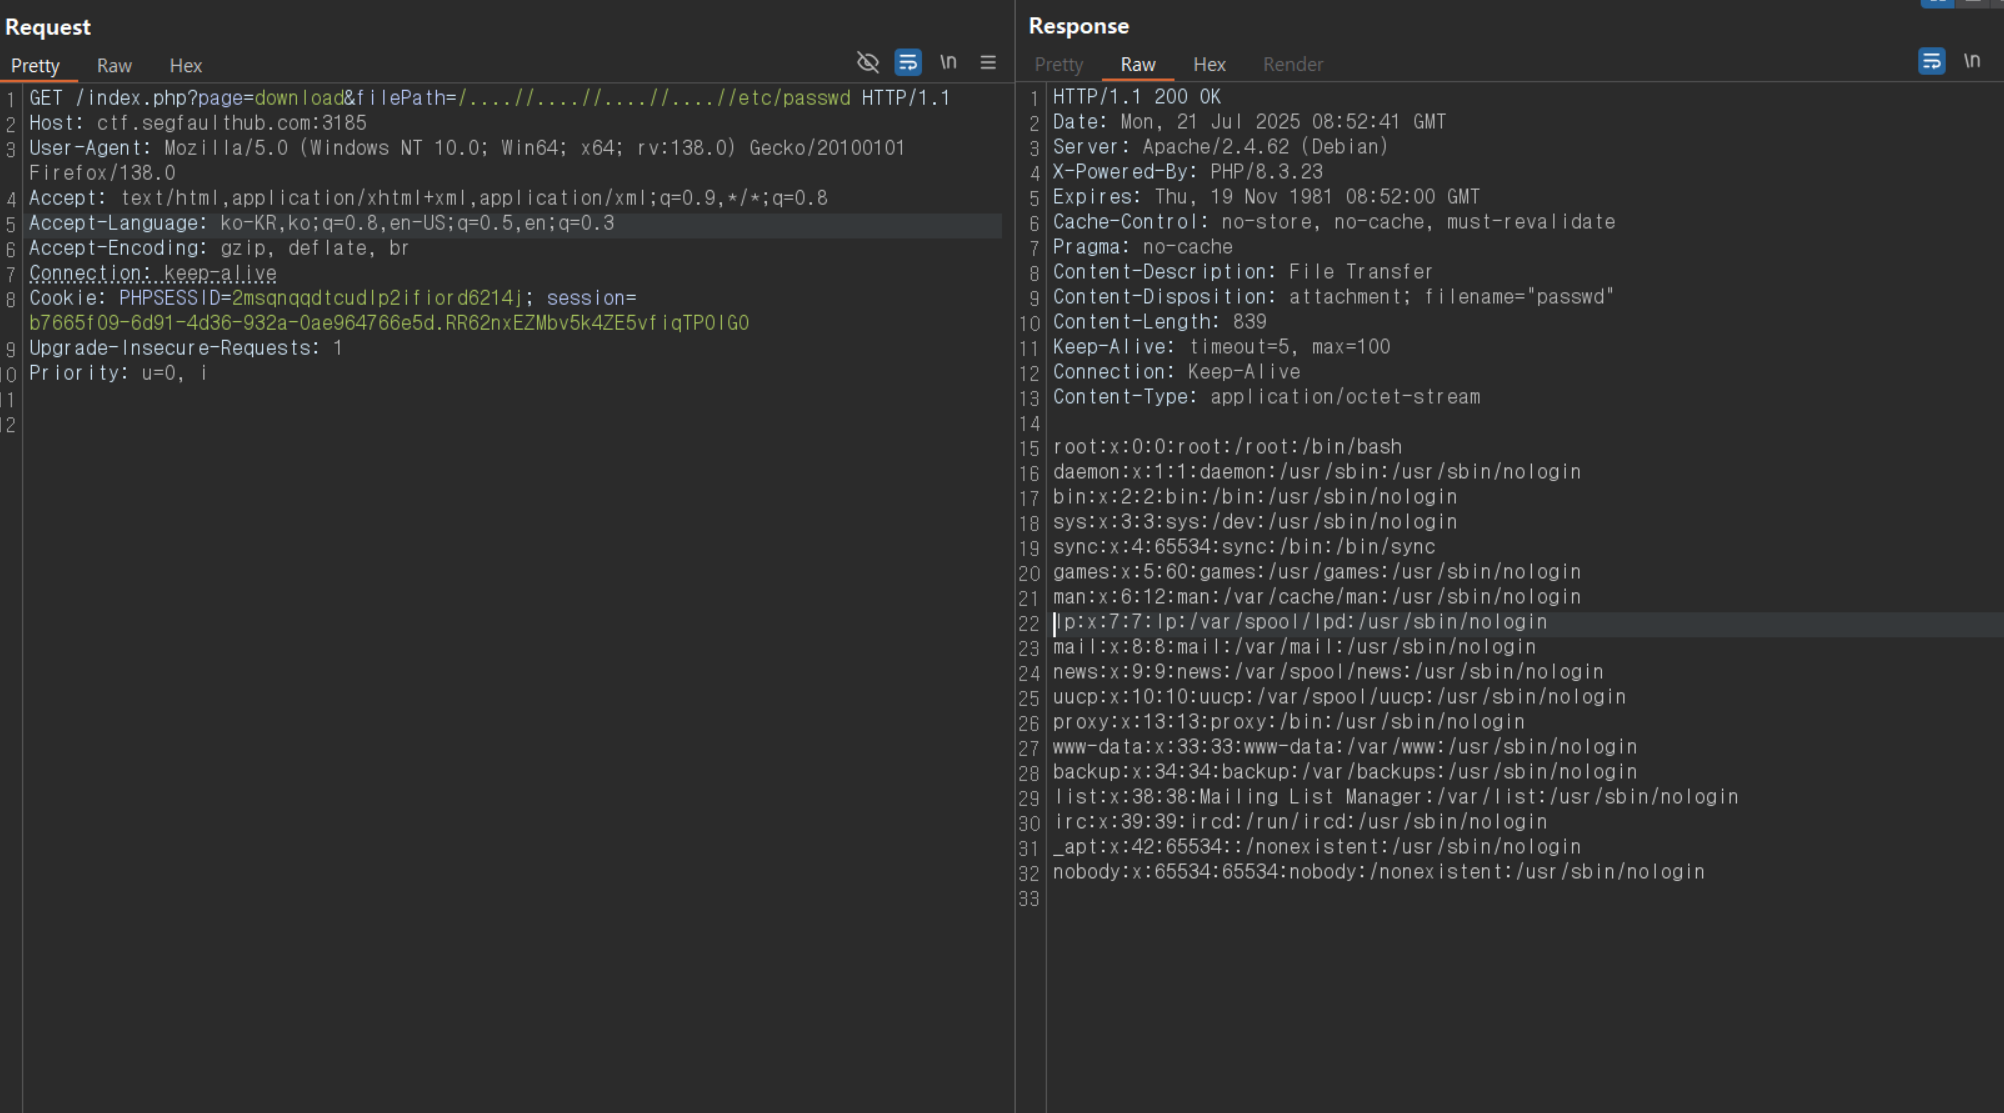Click the Accept-Encoding: gzip, deflate, br line
The image size is (2004, 1113).
[219, 248]
